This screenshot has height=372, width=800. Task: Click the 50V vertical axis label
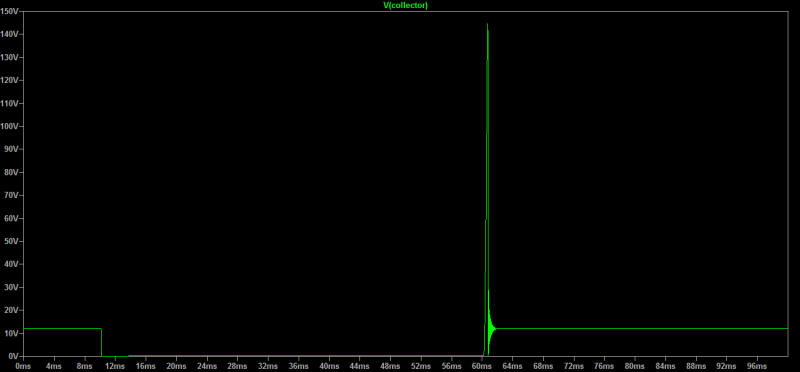tap(12, 241)
